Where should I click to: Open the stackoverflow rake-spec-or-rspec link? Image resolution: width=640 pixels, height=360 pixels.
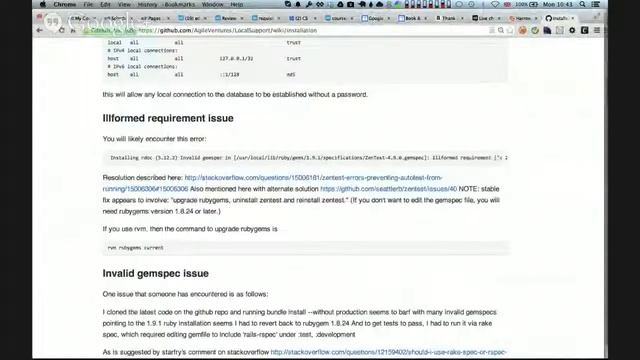(x=388, y=352)
